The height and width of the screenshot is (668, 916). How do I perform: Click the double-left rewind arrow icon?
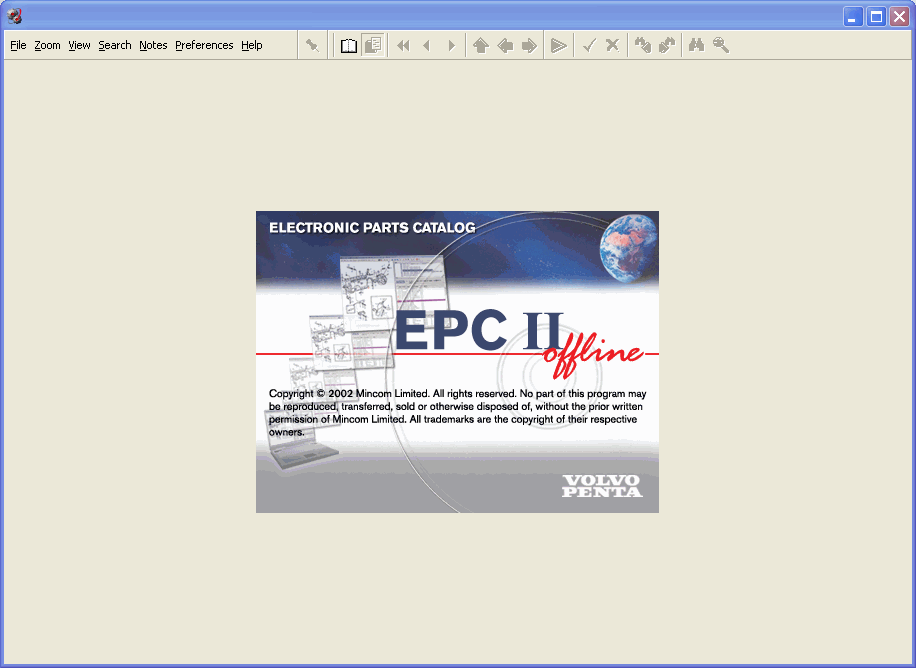(403, 45)
